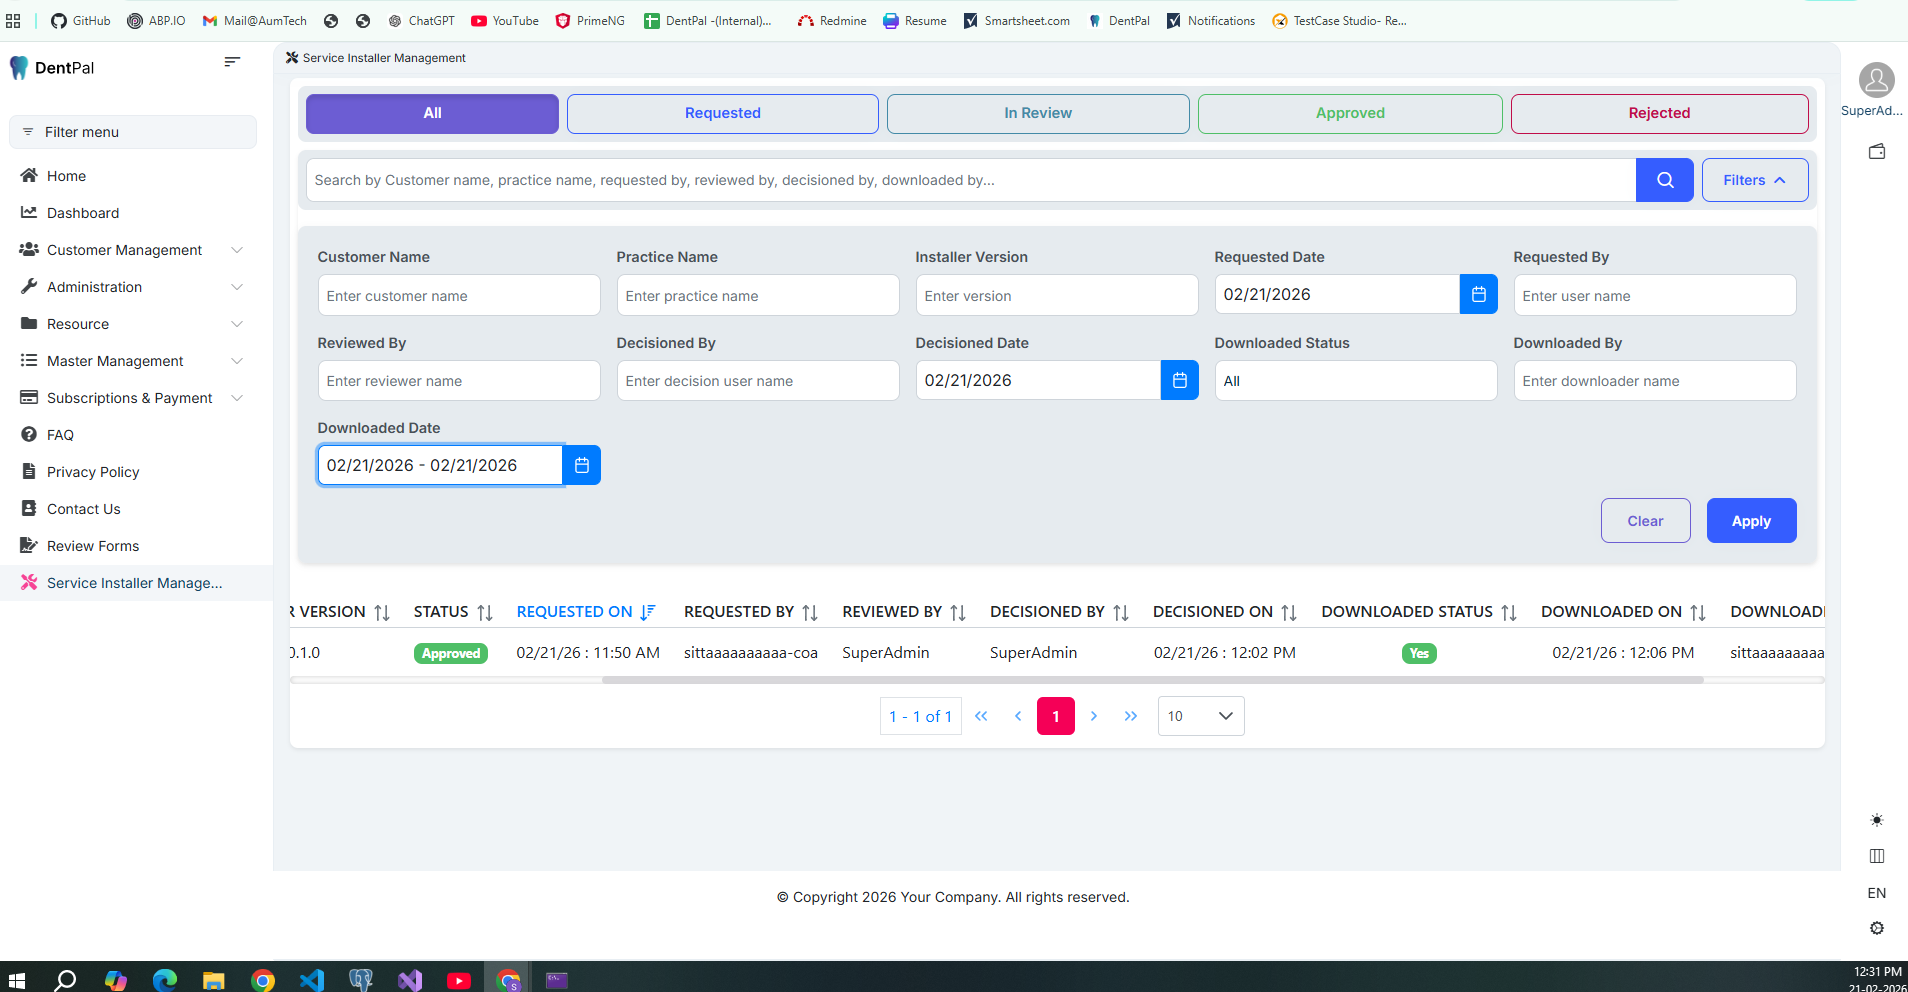Open the Visual Studio Code taskbar icon
The width and height of the screenshot is (1908, 992).
tap(312, 980)
